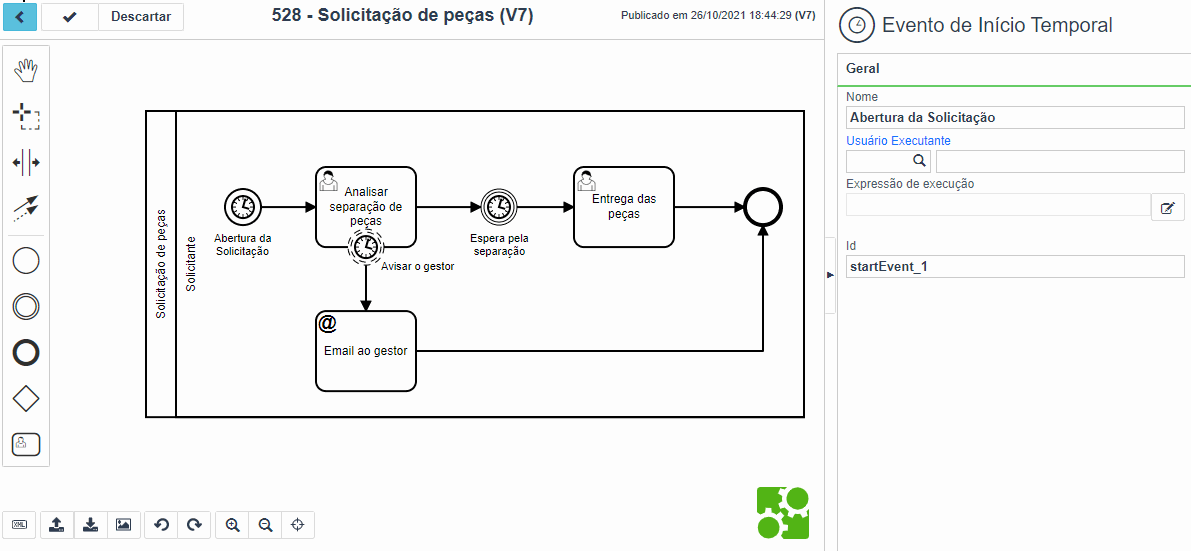The height and width of the screenshot is (551, 1191).
Task: Click the undo arrow button
Action: click(162, 524)
